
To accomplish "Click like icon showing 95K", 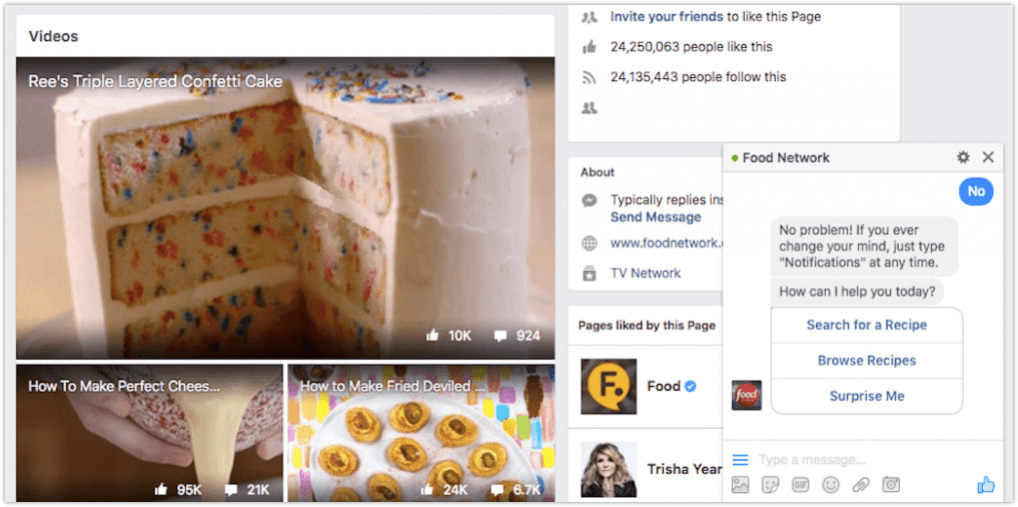I will [x=161, y=489].
